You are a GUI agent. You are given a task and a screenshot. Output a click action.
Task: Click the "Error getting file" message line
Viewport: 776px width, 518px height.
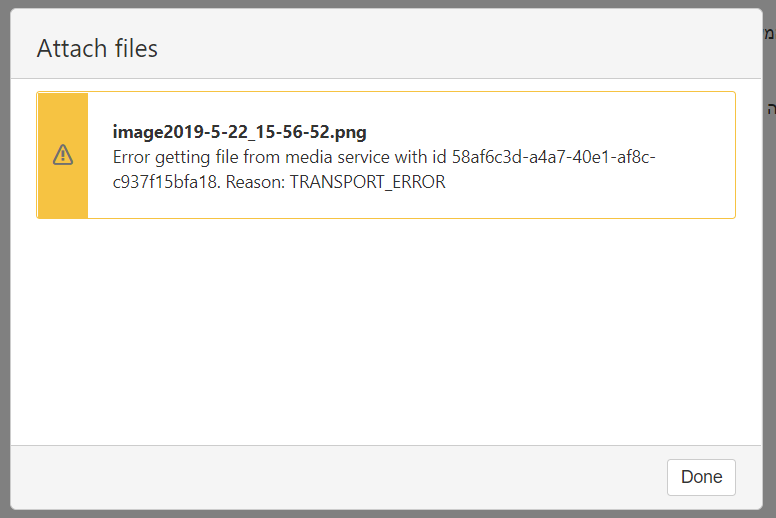[x=384, y=157]
